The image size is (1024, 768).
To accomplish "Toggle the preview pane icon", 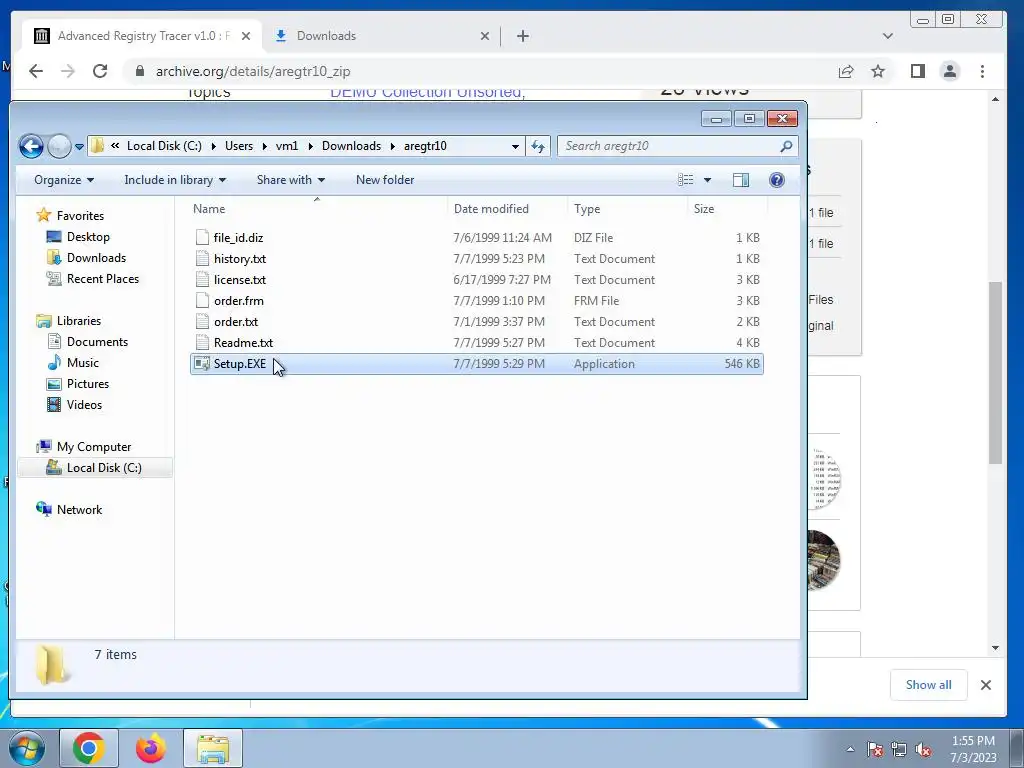I will click(x=741, y=180).
